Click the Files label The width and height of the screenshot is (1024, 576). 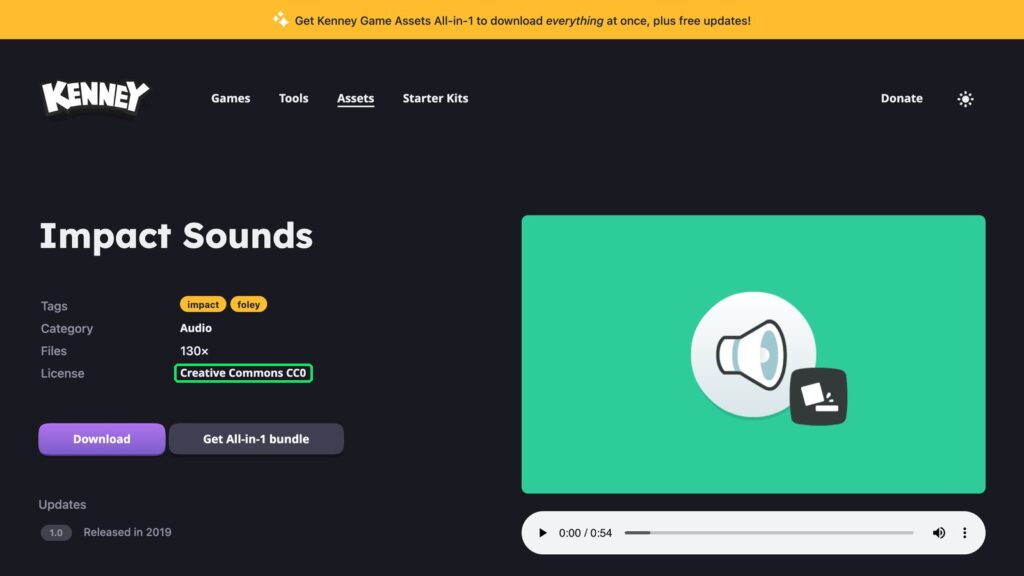[54, 351]
